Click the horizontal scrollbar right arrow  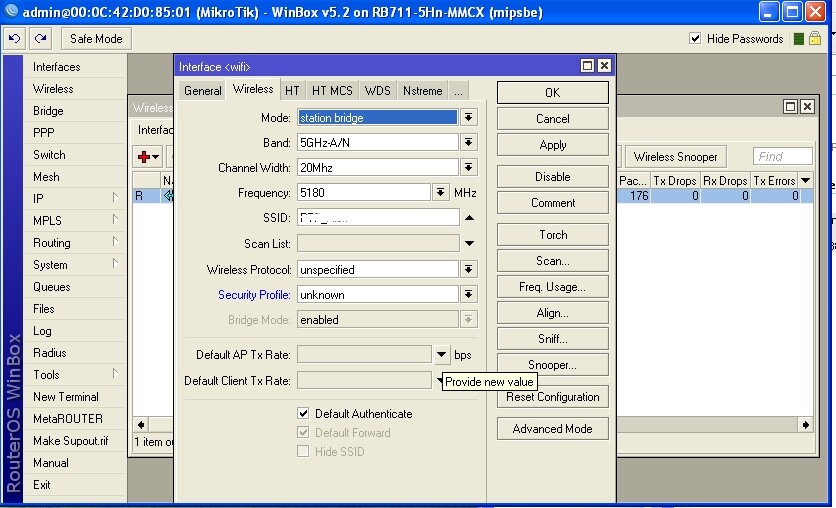(x=805, y=425)
